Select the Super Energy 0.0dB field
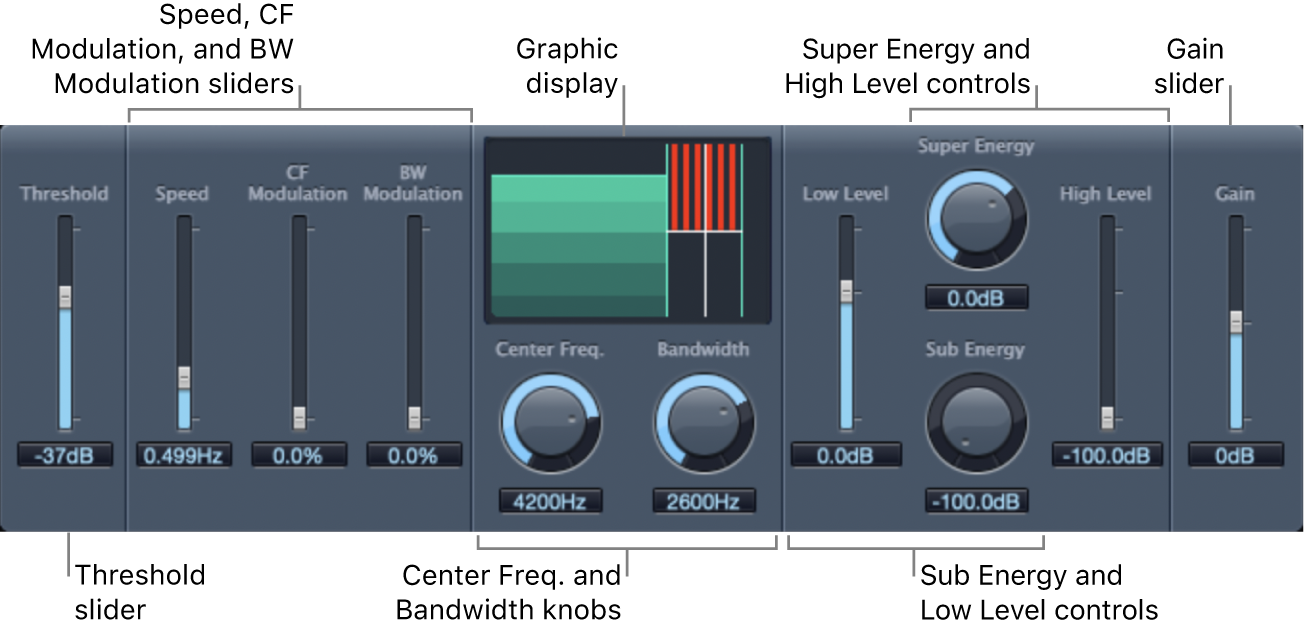This screenshot has width=1306, height=638. [x=976, y=297]
